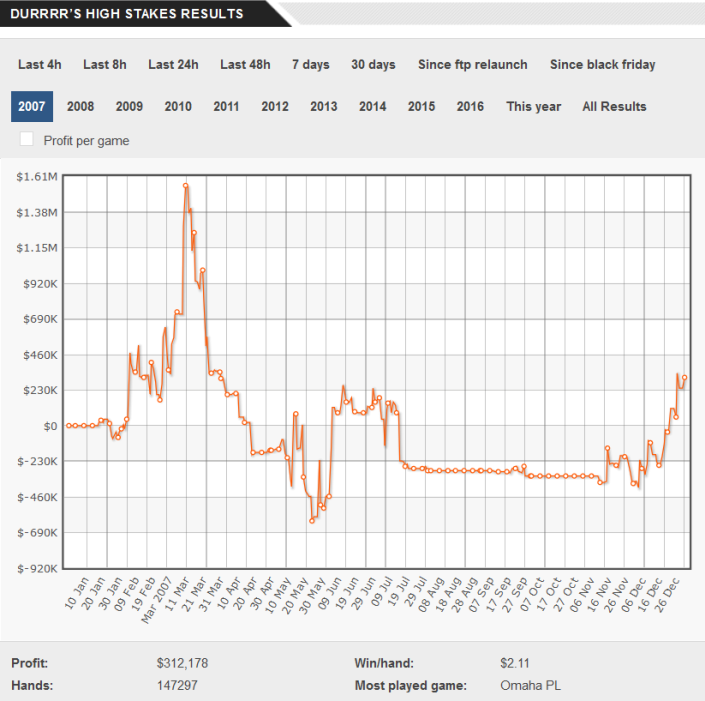This screenshot has height=701, width=705.
Task: Enable the Profit per game checkbox
Action: point(27,139)
